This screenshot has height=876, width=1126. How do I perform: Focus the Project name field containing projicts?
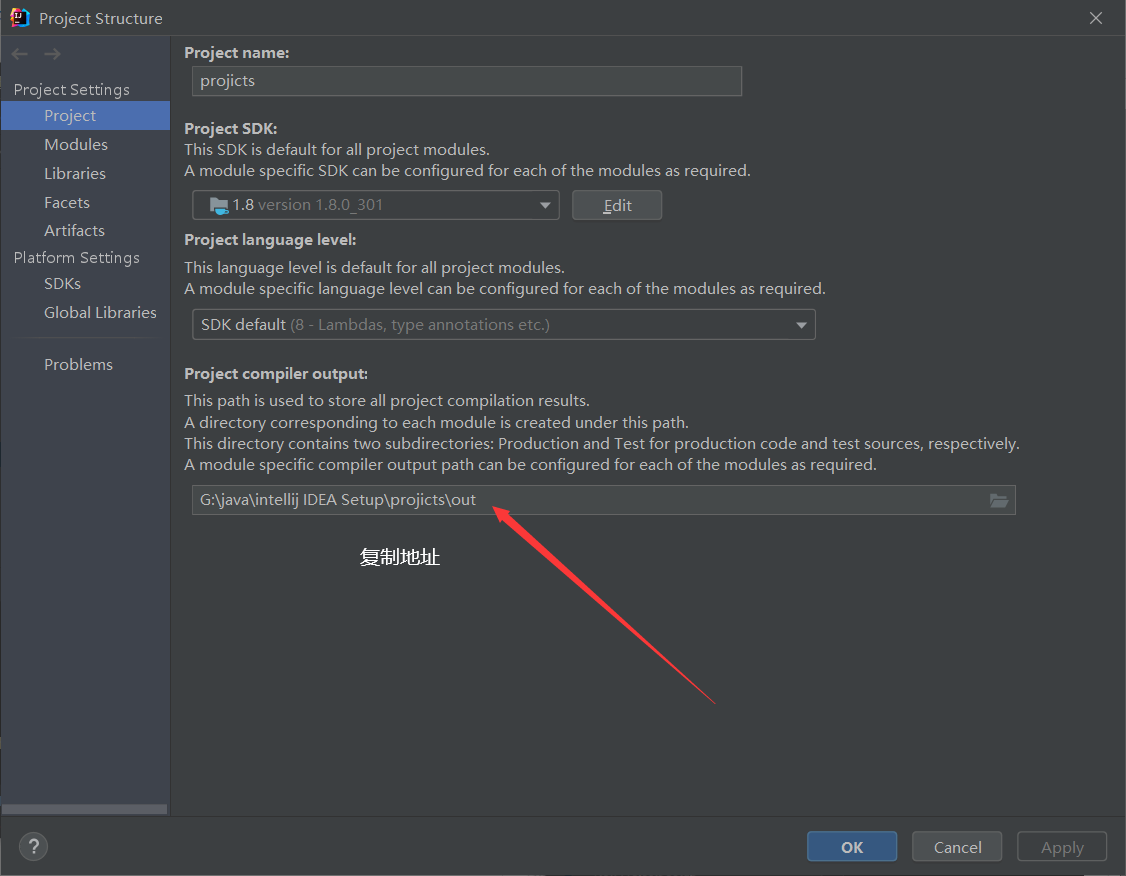point(467,81)
